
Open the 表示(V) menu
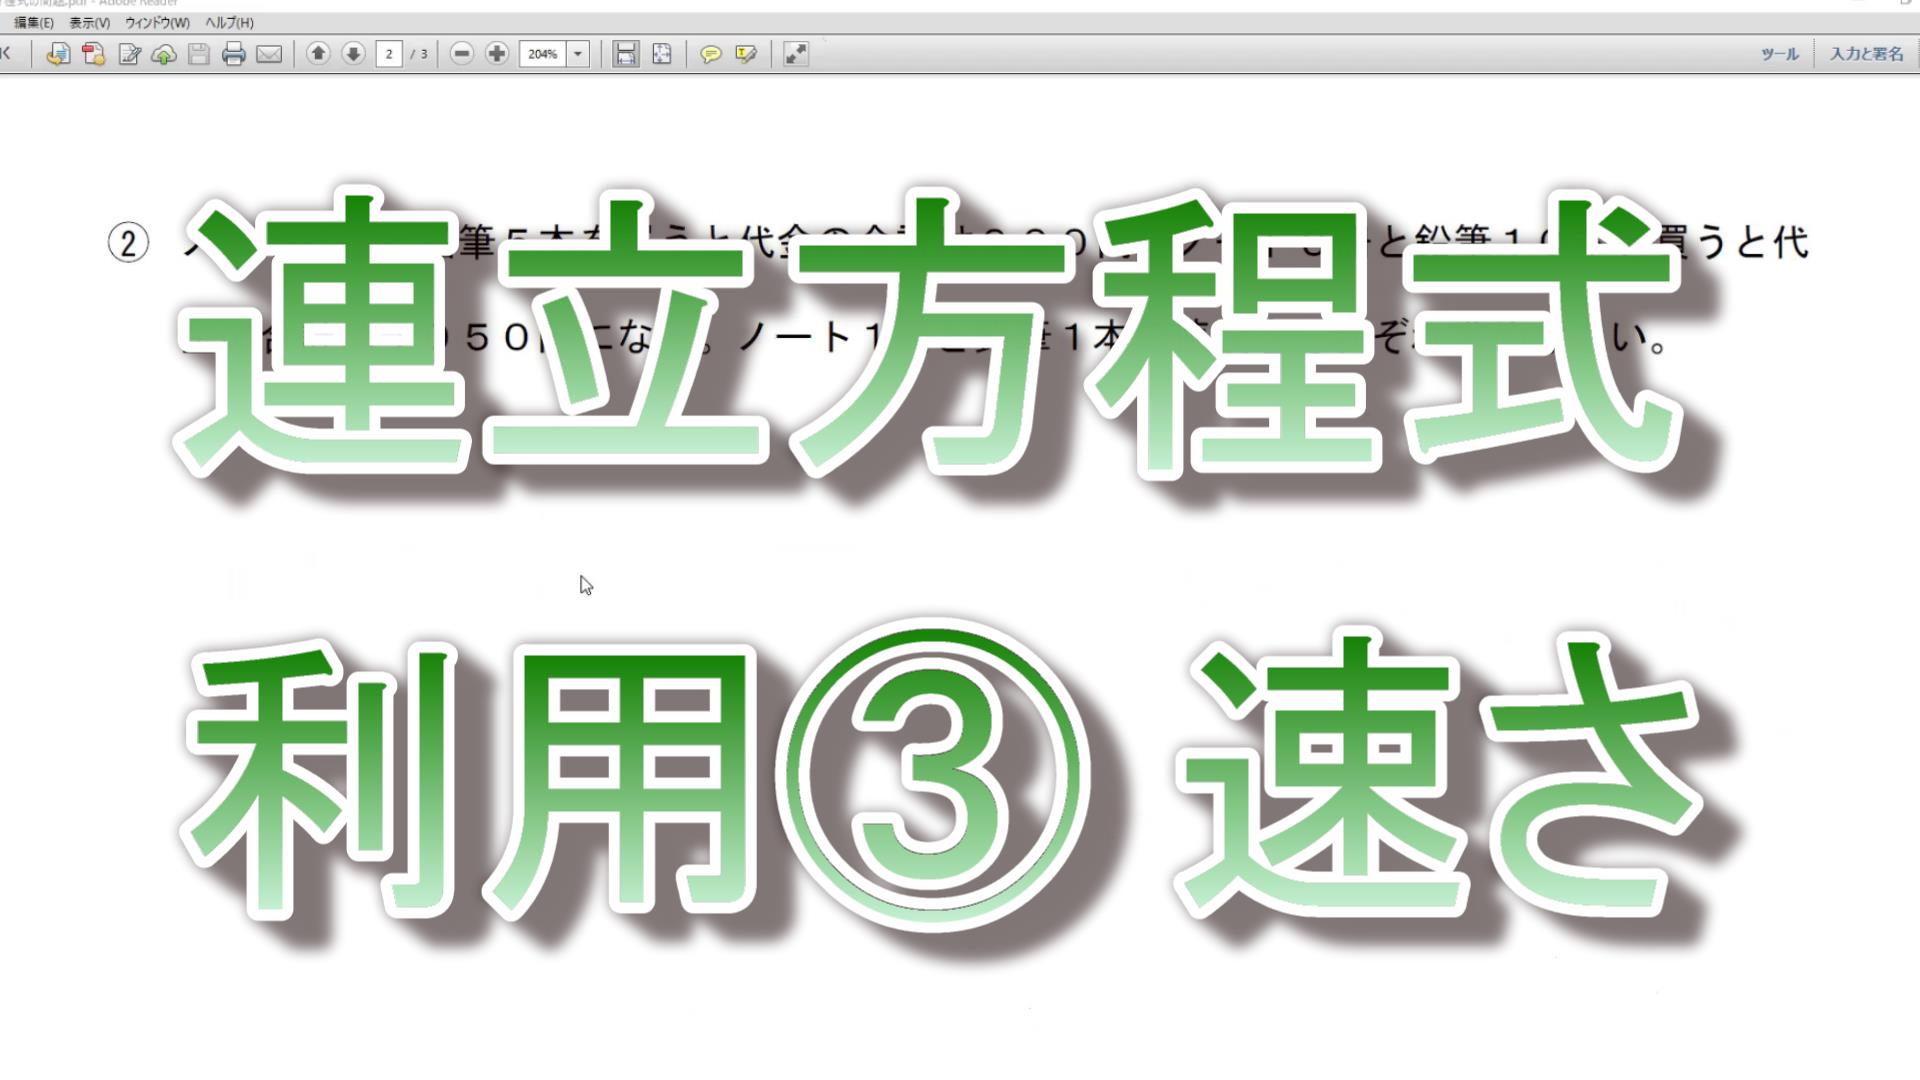click(90, 22)
